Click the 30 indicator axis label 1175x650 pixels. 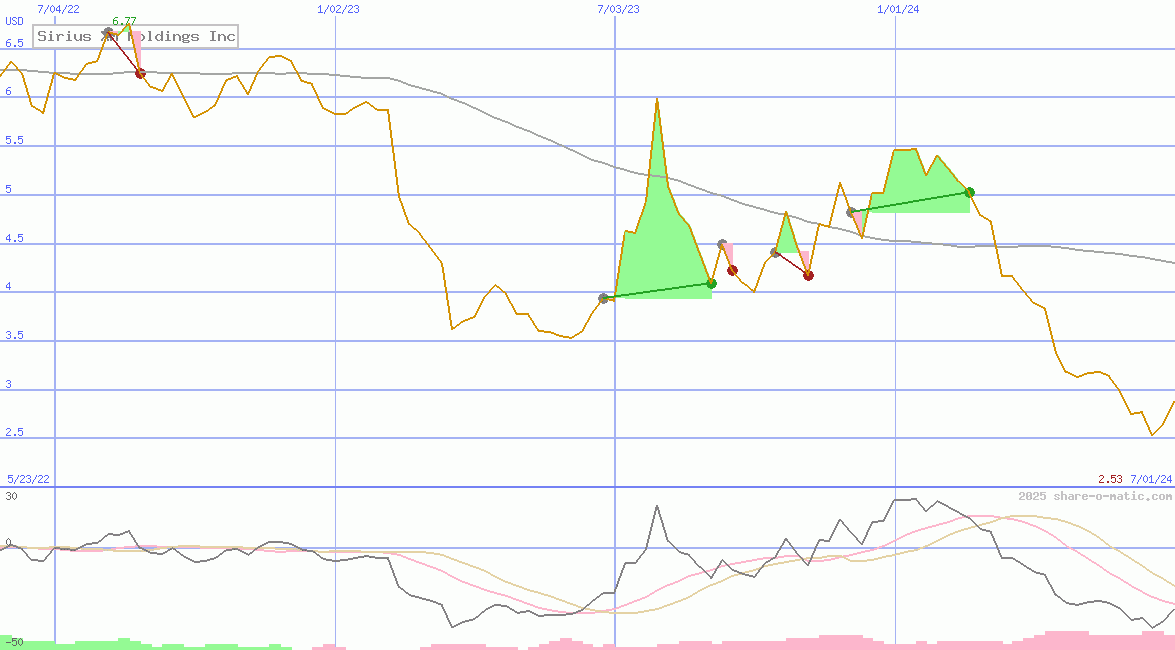11,496
